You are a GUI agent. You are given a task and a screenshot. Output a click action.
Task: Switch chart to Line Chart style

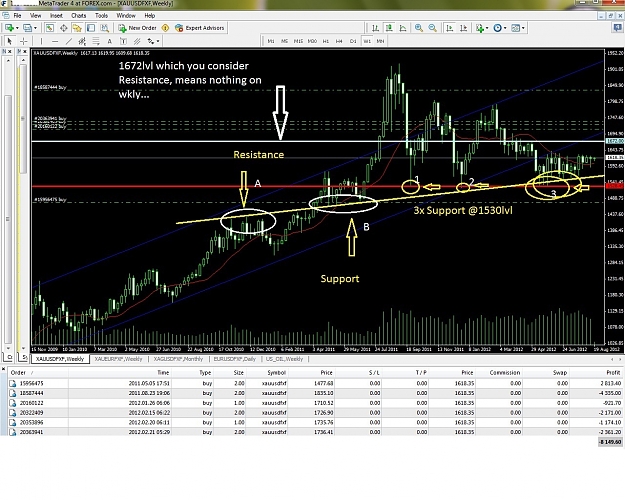coord(403,28)
